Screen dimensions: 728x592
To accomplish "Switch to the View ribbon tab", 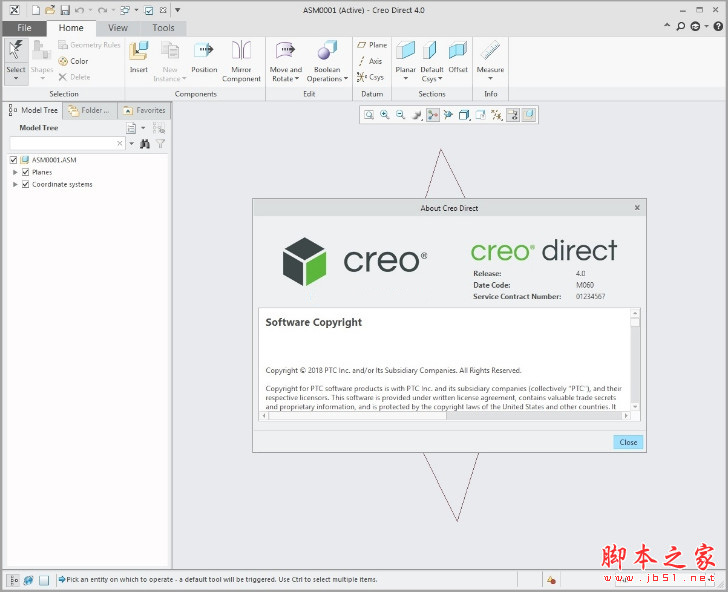I will [118, 28].
